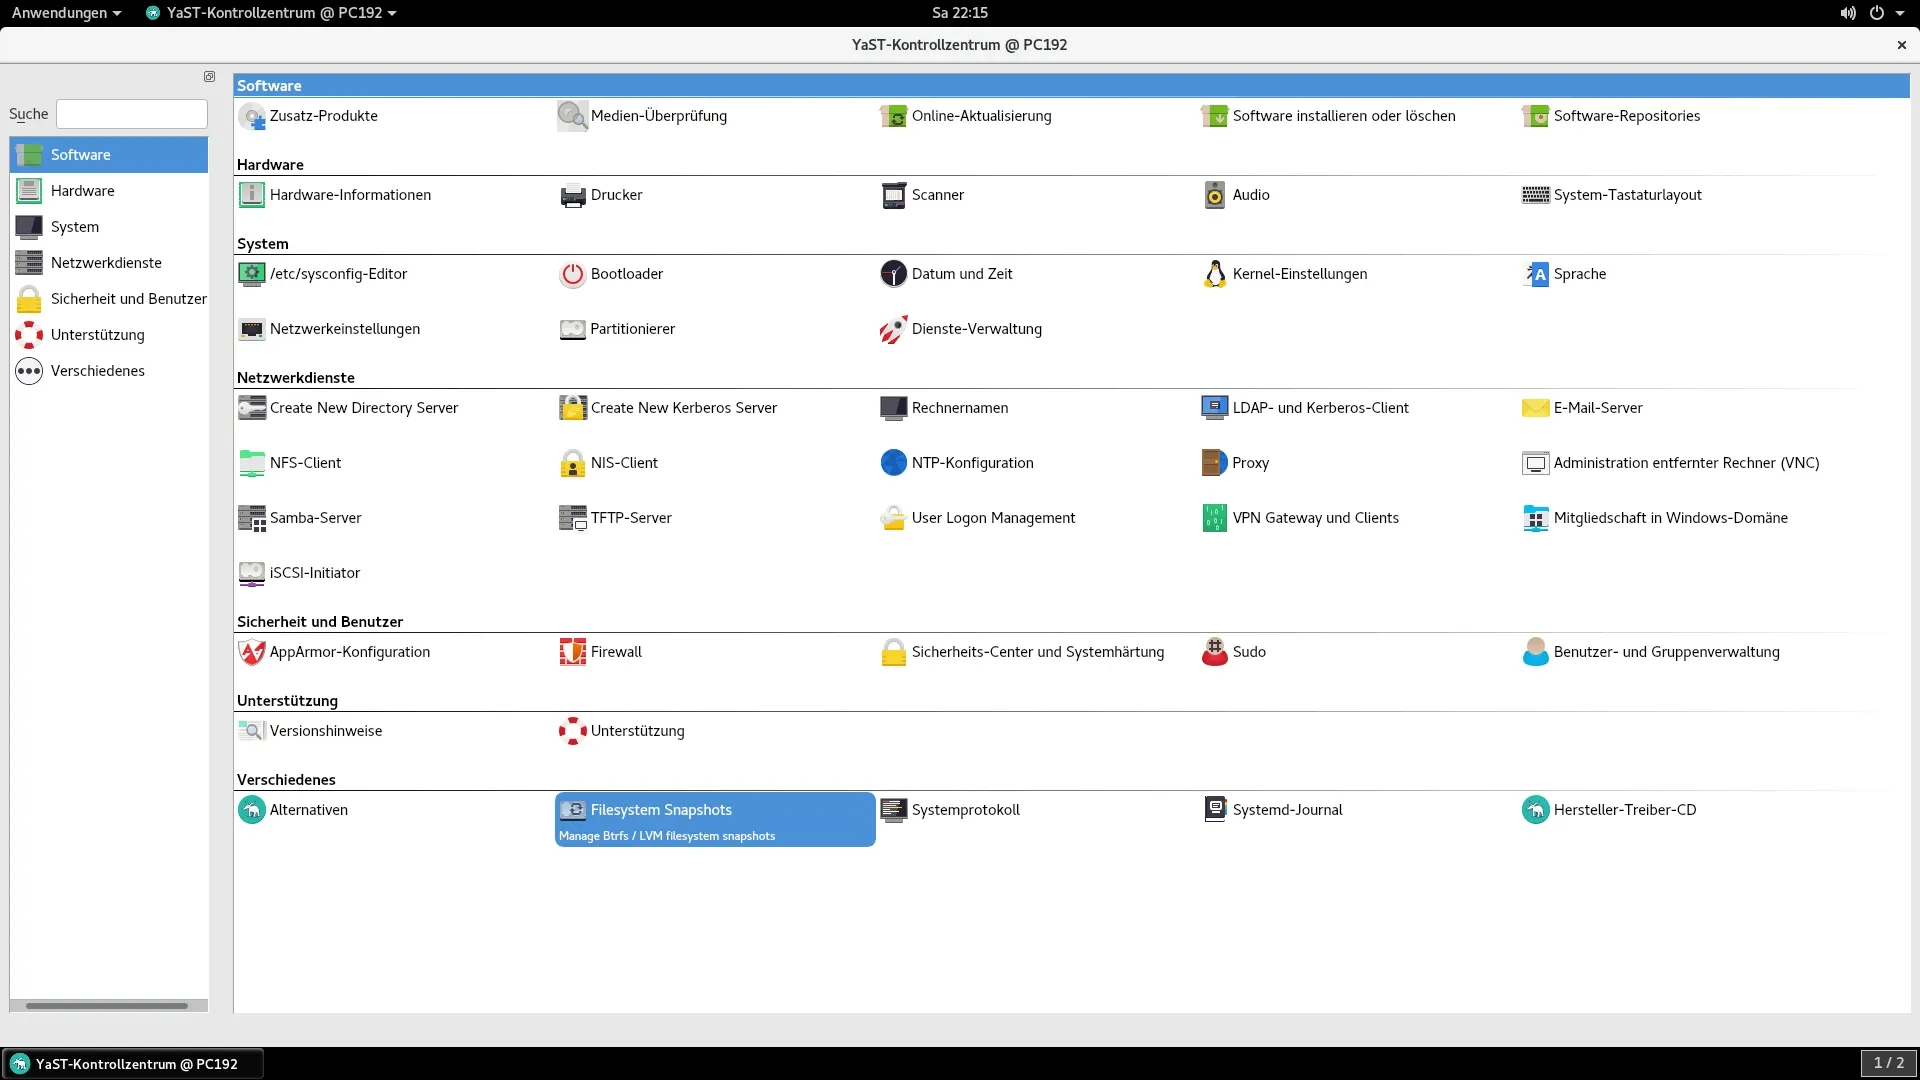The image size is (1920, 1080).
Task: Click the Datum und Zeit clock icon
Action: 894,274
